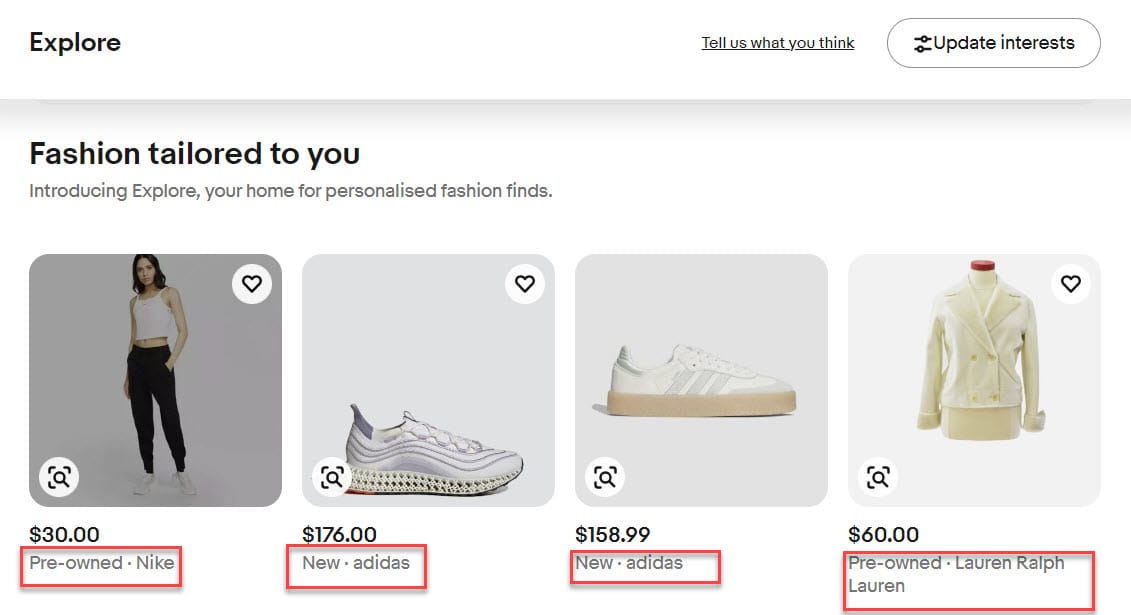The height and width of the screenshot is (615, 1131).
Task: Open the Tell us what you think link
Action: (x=777, y=43)
